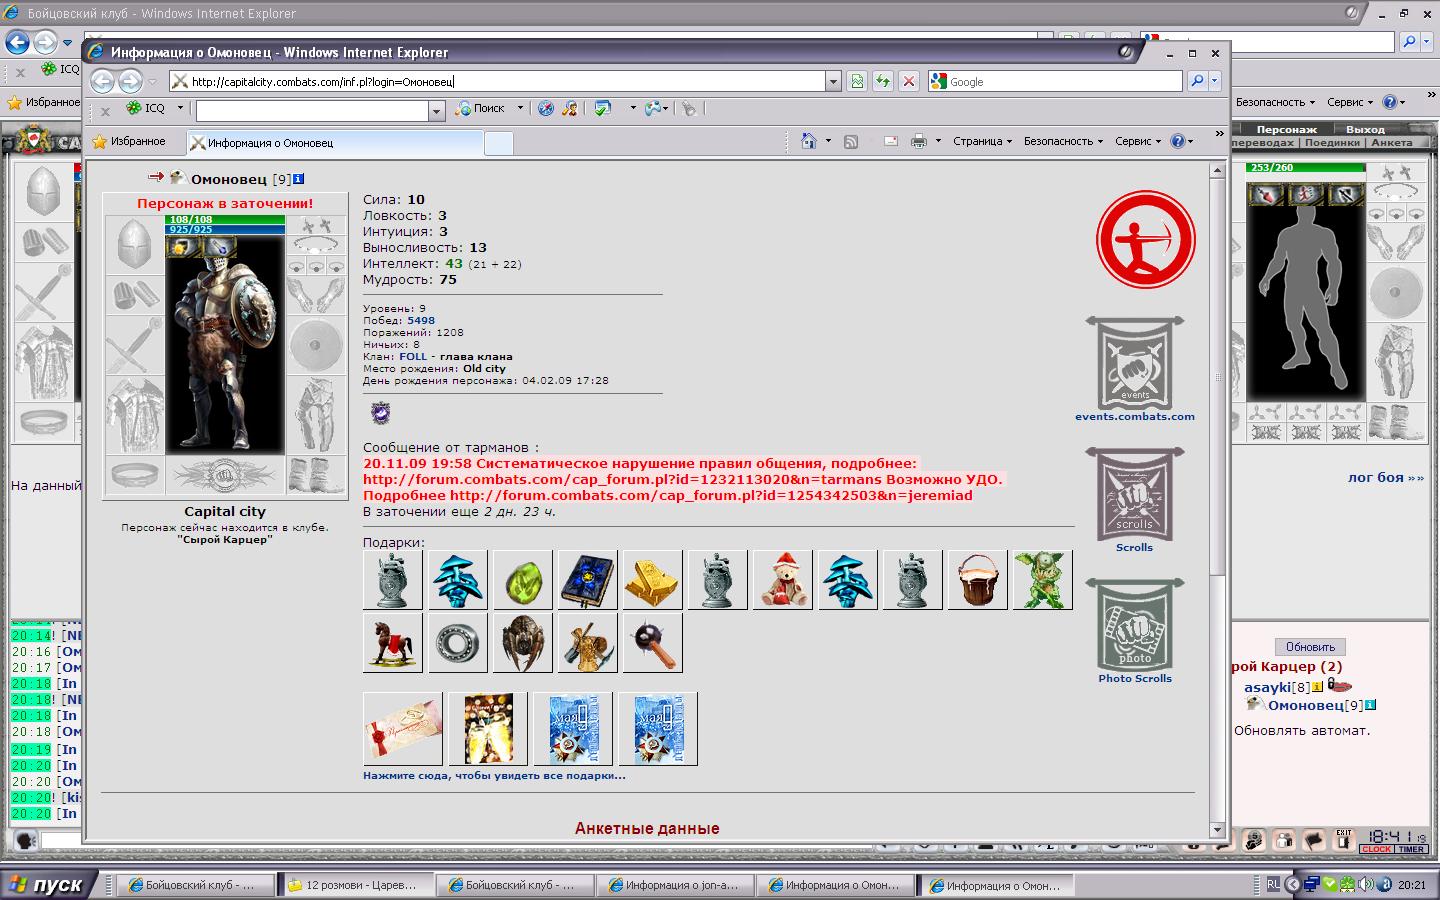This screenshot has width=1440, height=900.
Task: Toggle the CLOCK mode button
Action: 1376,849
